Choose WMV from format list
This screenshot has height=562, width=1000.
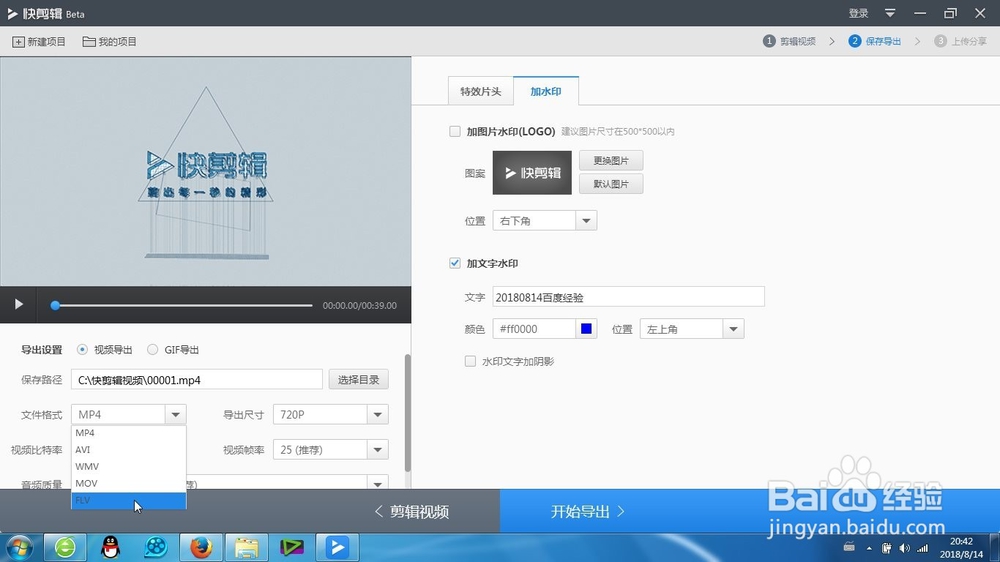128,466
